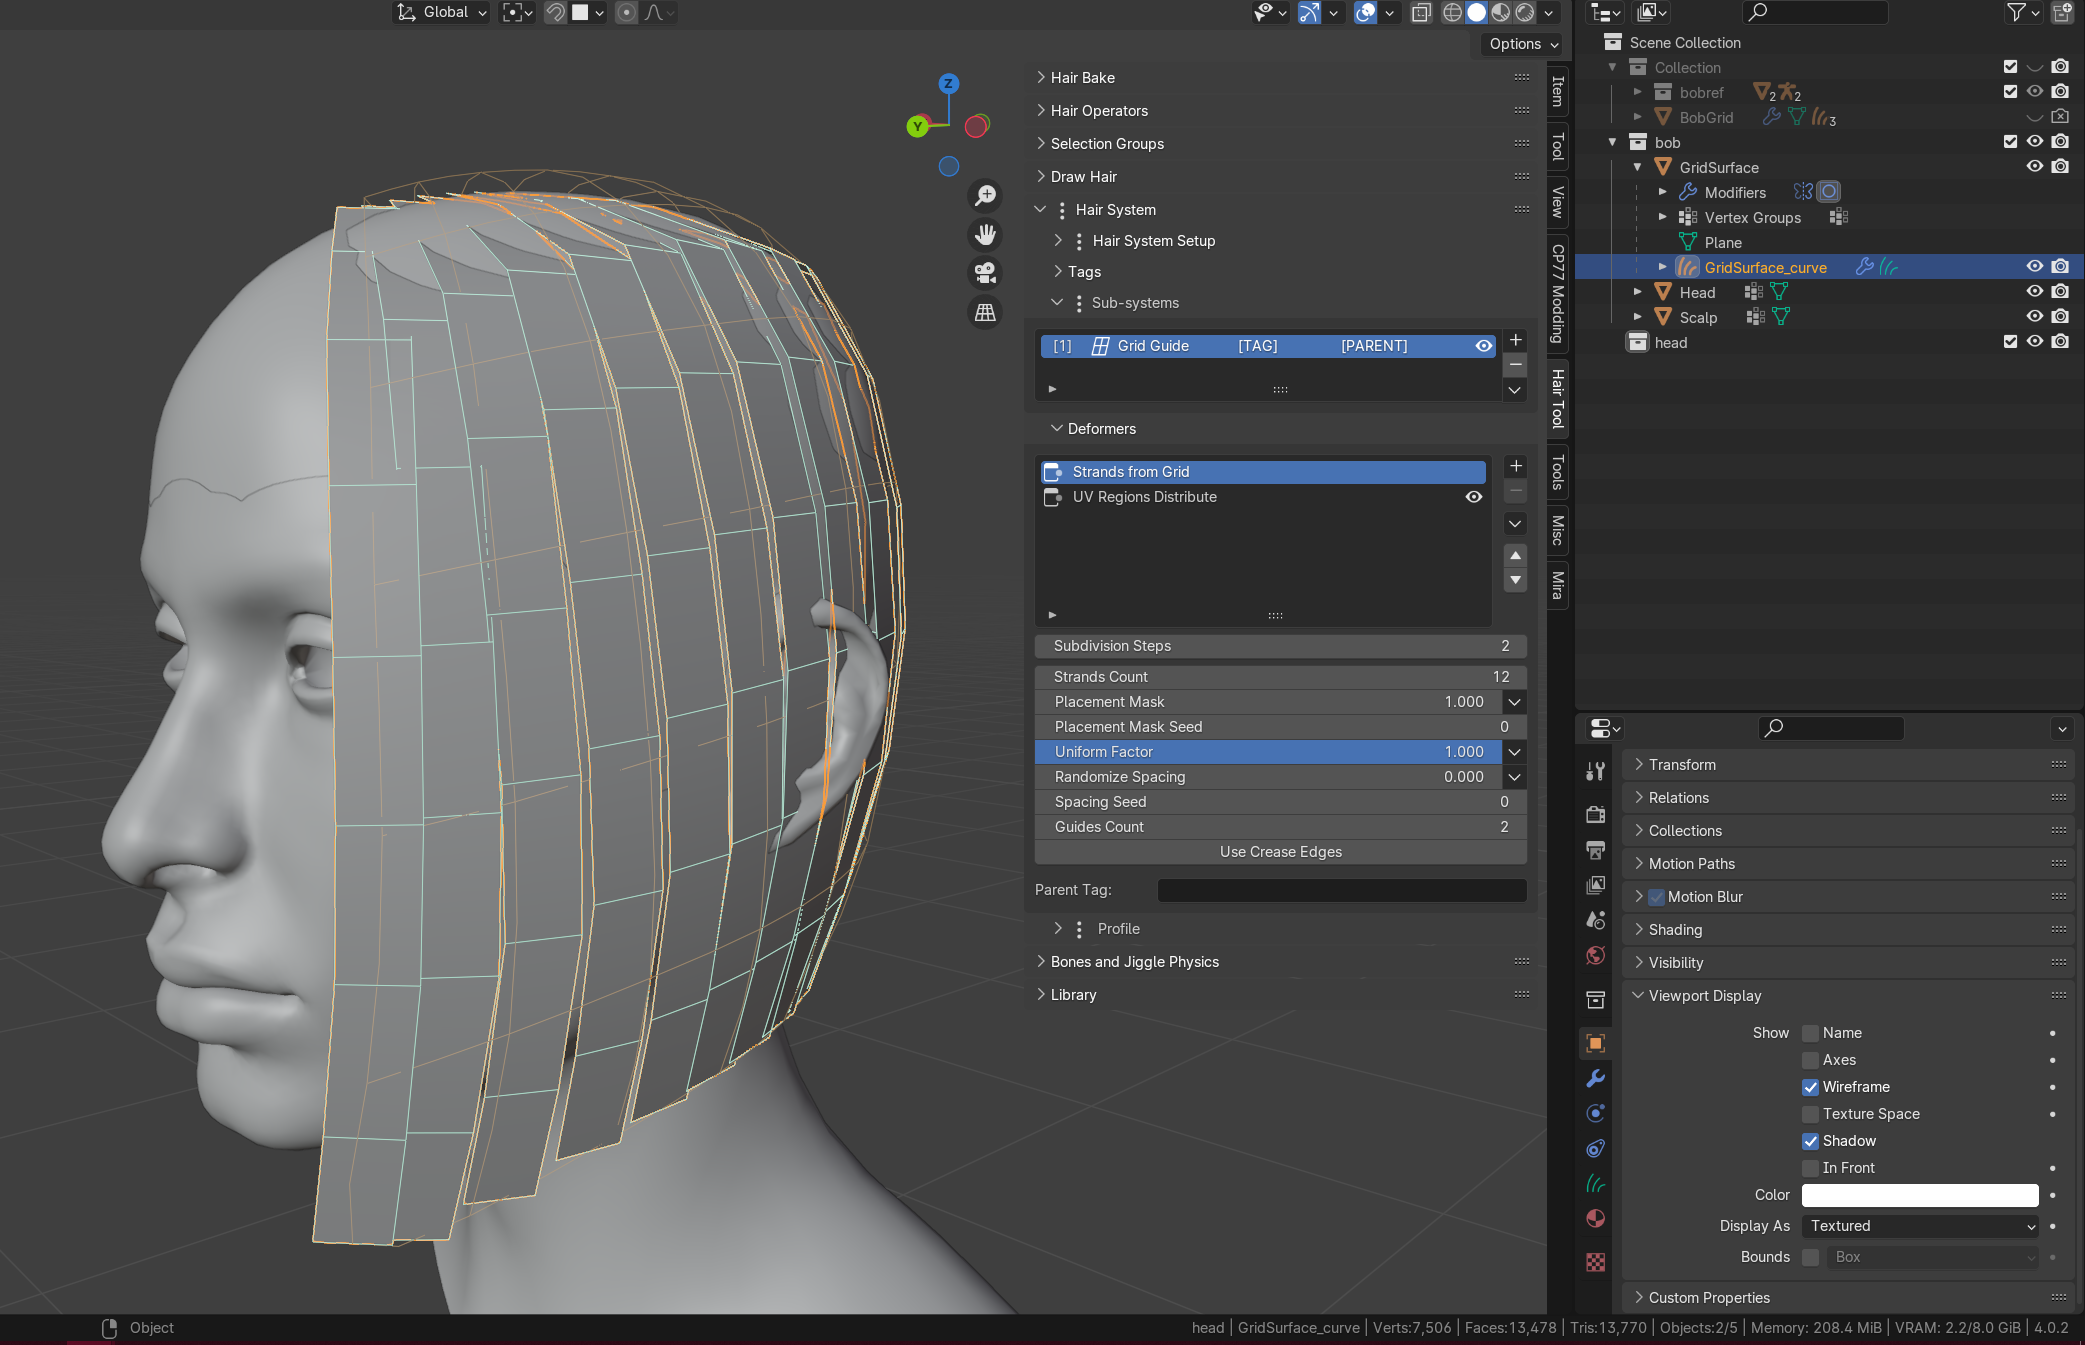Click add deformer plus button
This screenshot has width=2085, height=1345.
click(x=1515, y=466)
